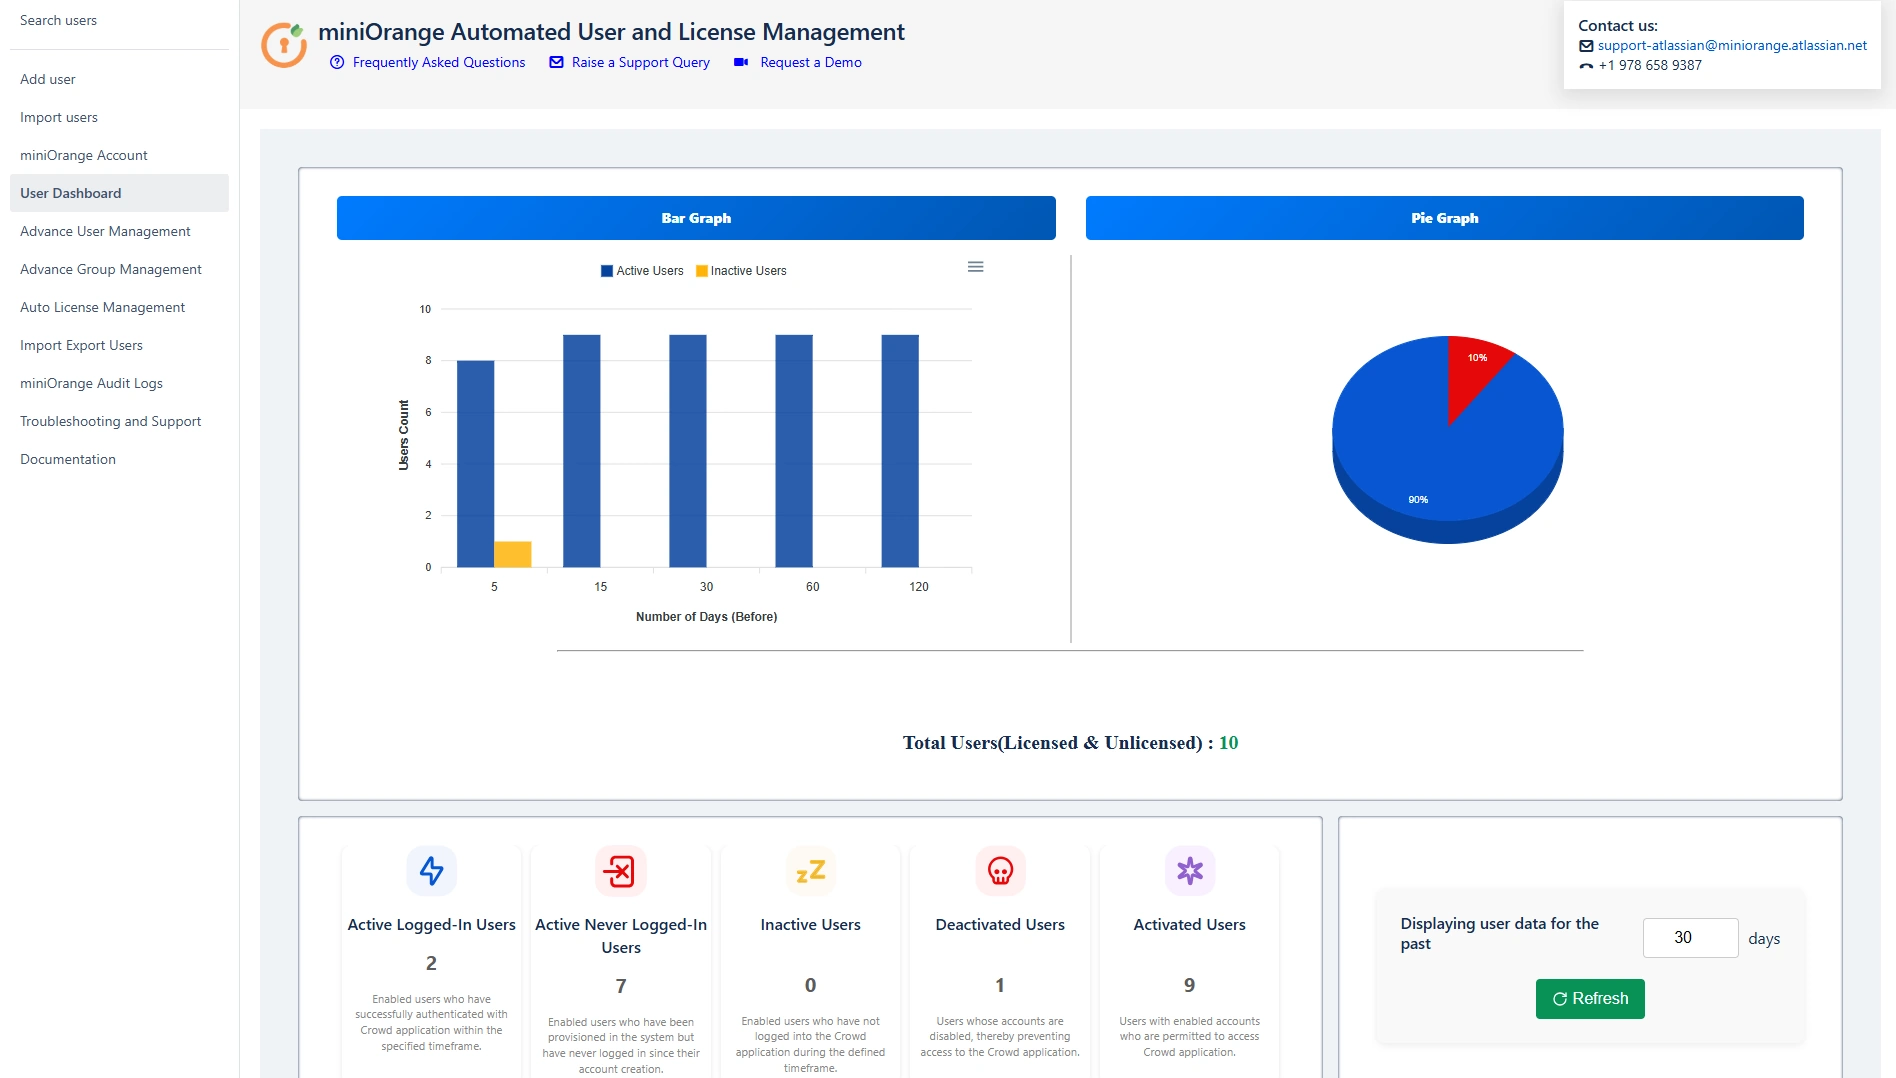Screen dimensions: 1896x1078
Task: Toggle Inactive Users legend series
Action: [x=741, y=271]
